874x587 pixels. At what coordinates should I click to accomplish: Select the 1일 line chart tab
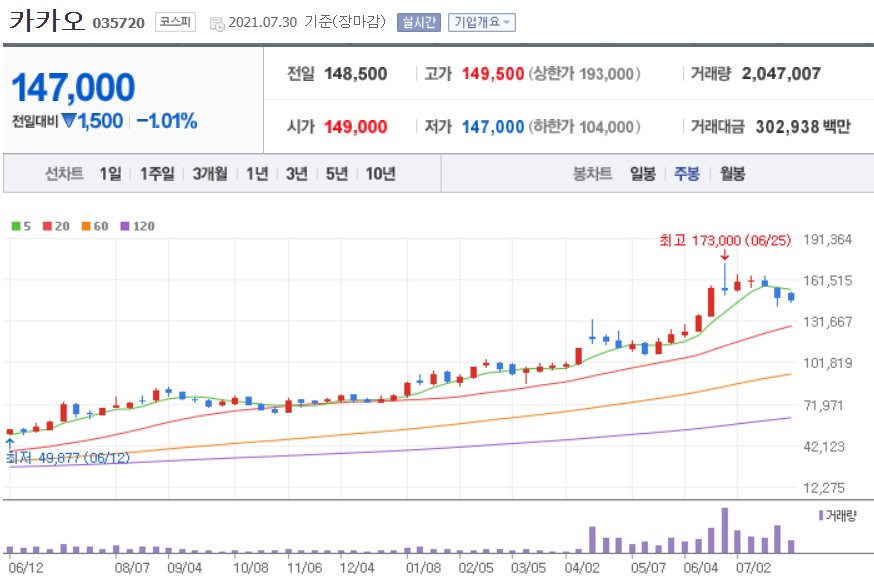coord(110,174)
